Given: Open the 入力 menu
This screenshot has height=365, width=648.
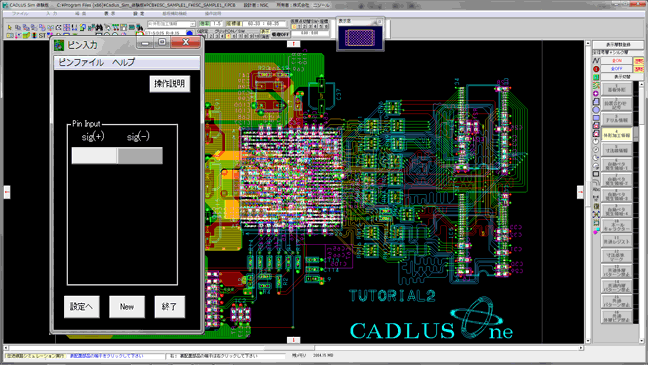Looking at the screenshot, I should click(x=51, y=14).
